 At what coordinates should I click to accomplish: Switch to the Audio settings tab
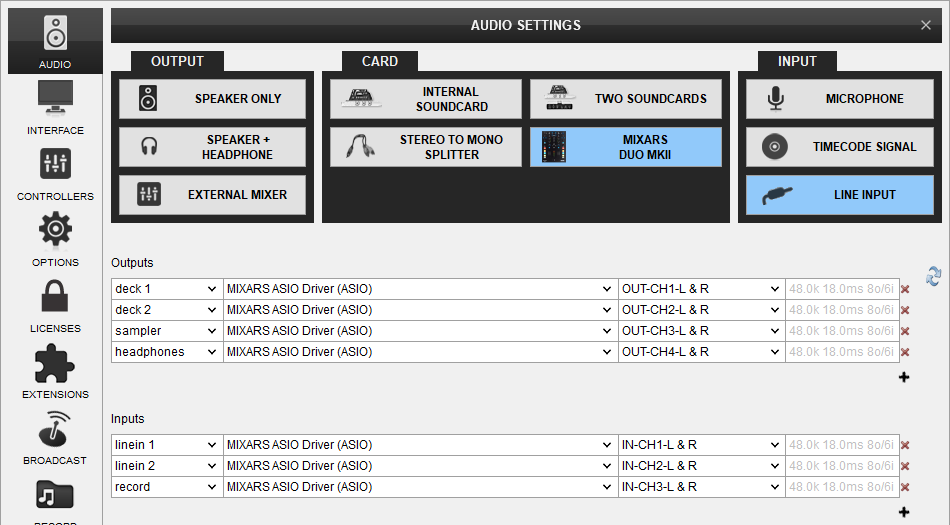point(55,40)
